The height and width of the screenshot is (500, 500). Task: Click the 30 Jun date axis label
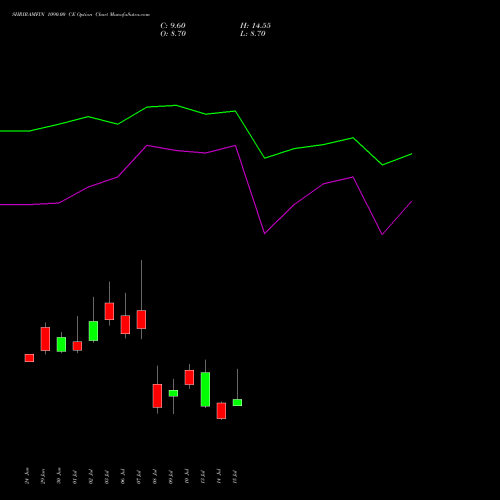[x=59, y=476]
